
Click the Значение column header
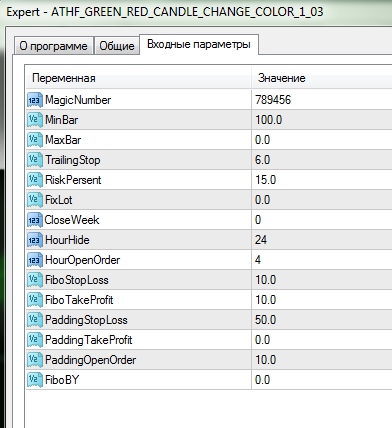322,78
